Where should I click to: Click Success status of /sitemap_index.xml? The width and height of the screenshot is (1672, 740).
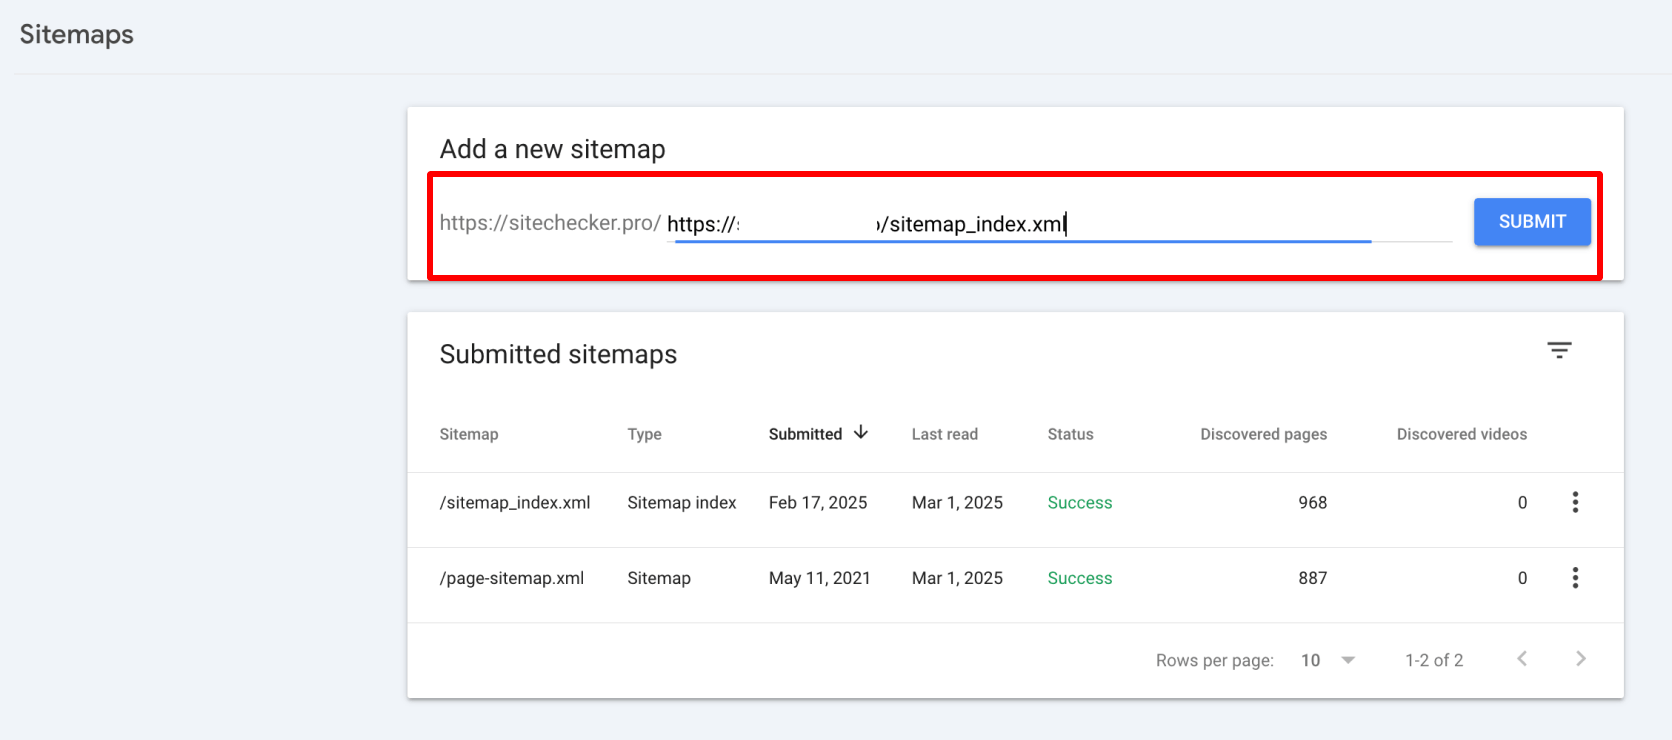pos(1080,502)
